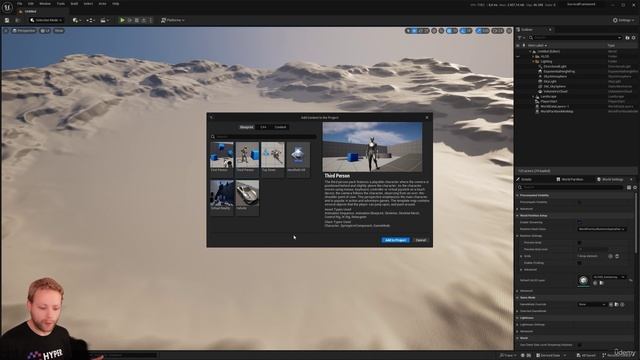Open the Selection Mode dropdown

tap(46, 20)
